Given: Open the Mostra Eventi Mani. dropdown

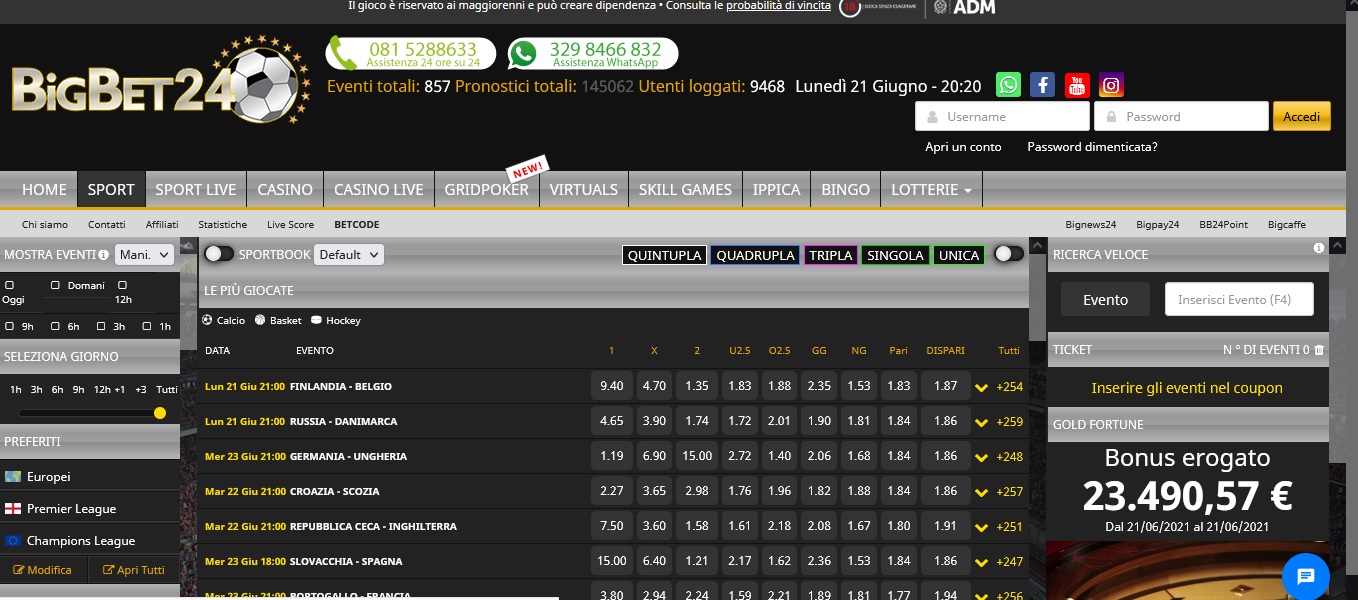Looking at the screenshot, I should point(144,255).
